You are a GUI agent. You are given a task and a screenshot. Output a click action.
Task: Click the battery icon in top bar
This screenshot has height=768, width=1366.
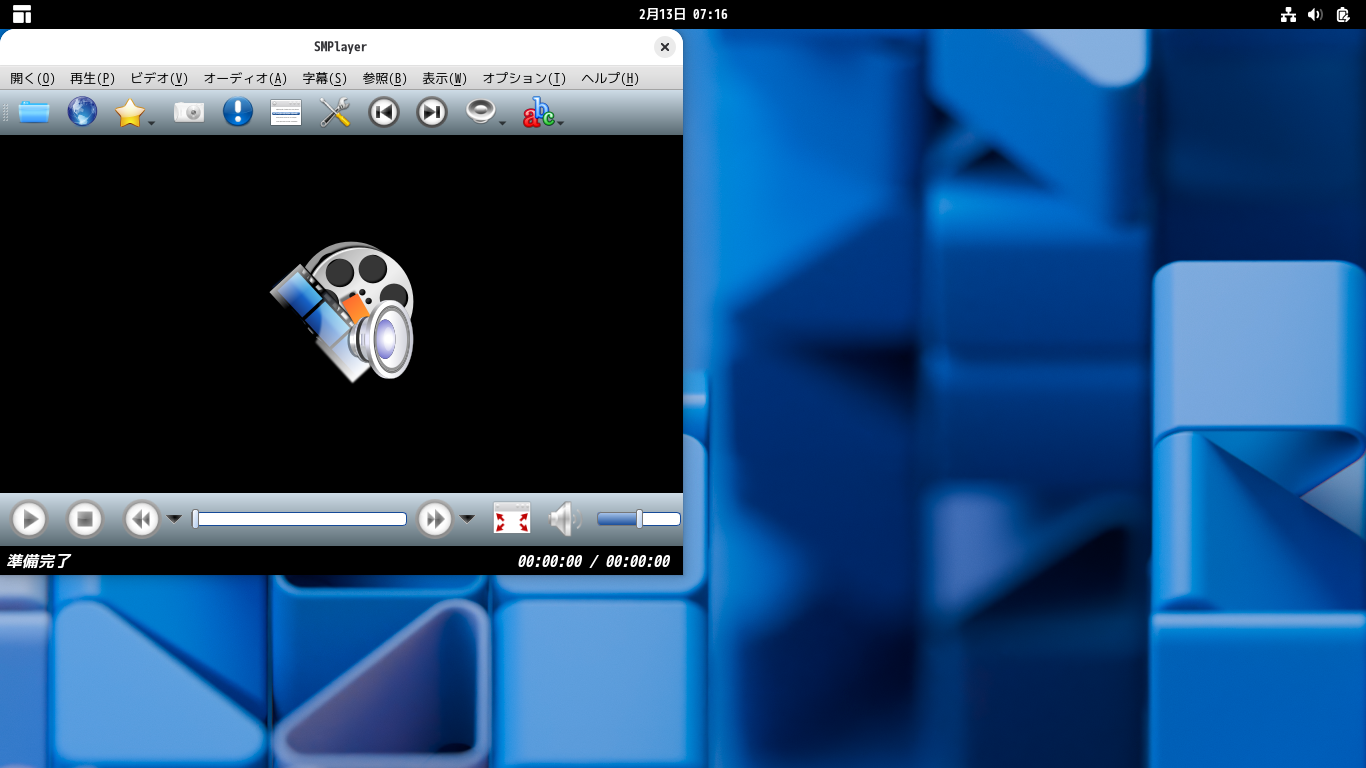tap(1343, 14)
